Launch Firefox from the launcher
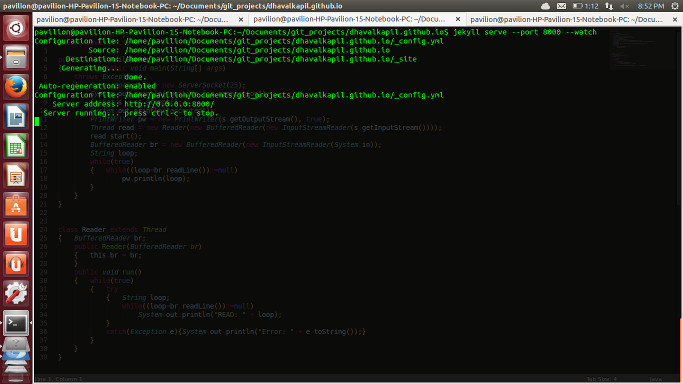This screenshot has height=384, width=683. tap(16, 87)
